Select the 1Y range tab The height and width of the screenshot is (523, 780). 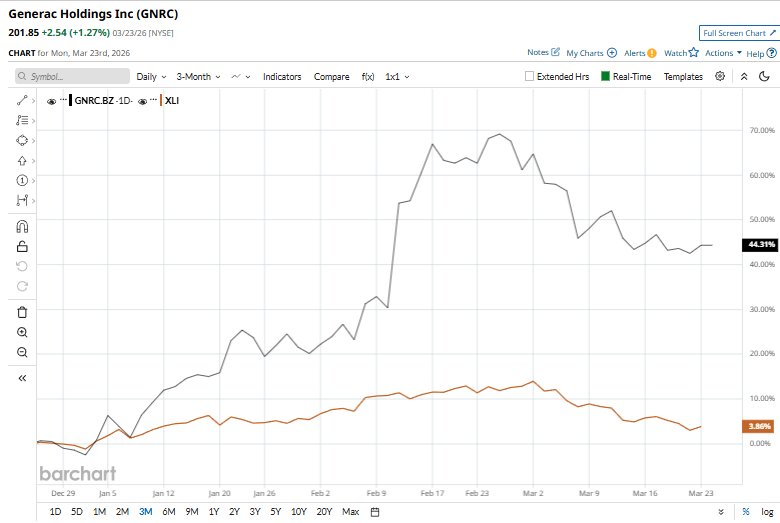tap(214, 512)
